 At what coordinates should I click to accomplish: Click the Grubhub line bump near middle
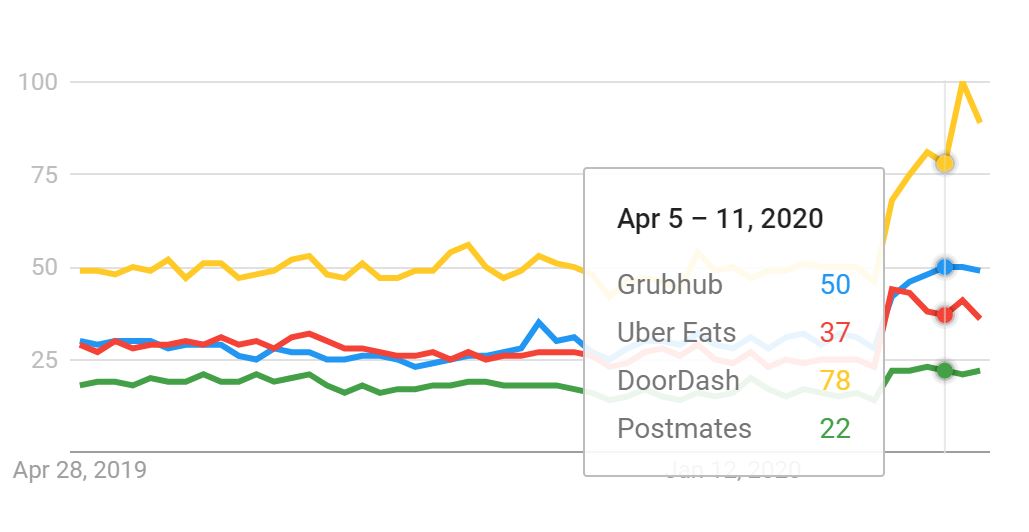coord(539,323)
